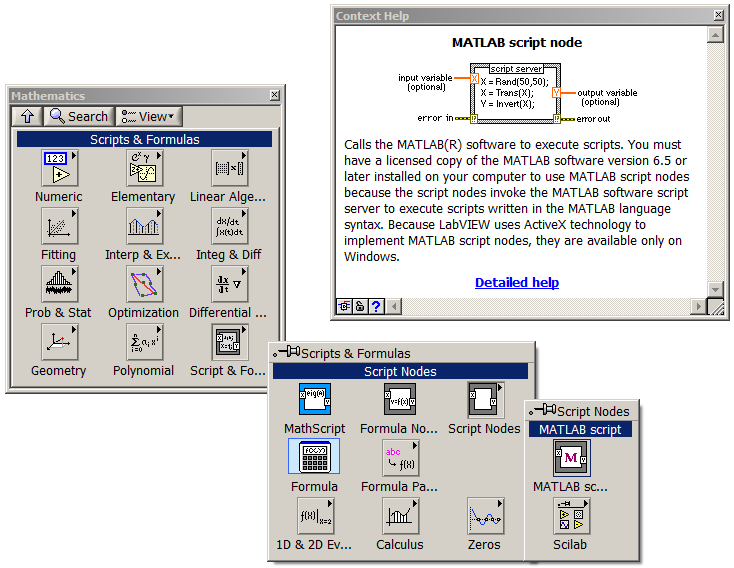Close the Mathematics palette window
Viewport: 734px width, 568px height.
pyautogui.click(x=275, y=95)
